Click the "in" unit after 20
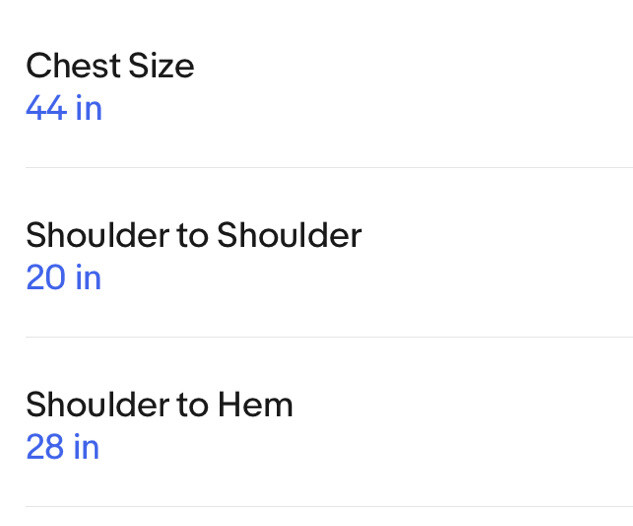Image resolution: width=633 pixels, height=526 pixels. point(88,277)
